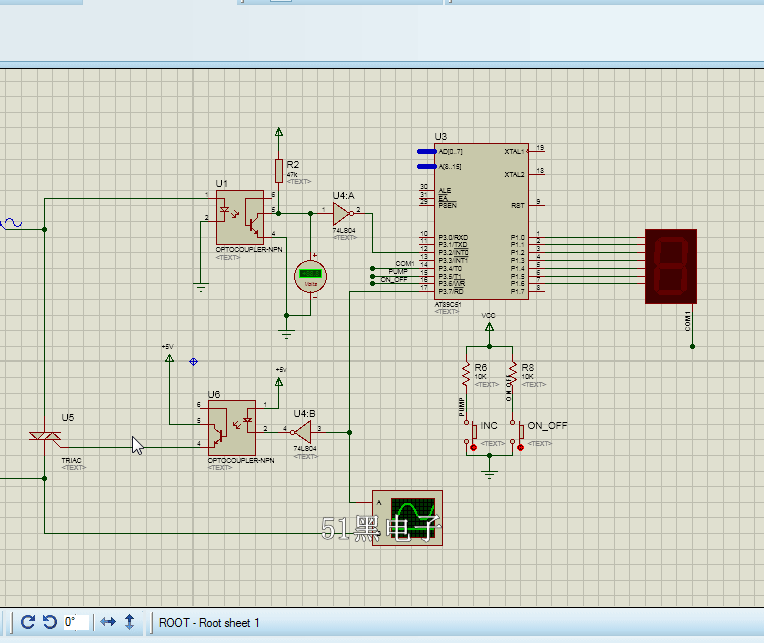Select the R2 resistor symbol
The width and height of the screenshot is (764, 643).
point(279,170)
